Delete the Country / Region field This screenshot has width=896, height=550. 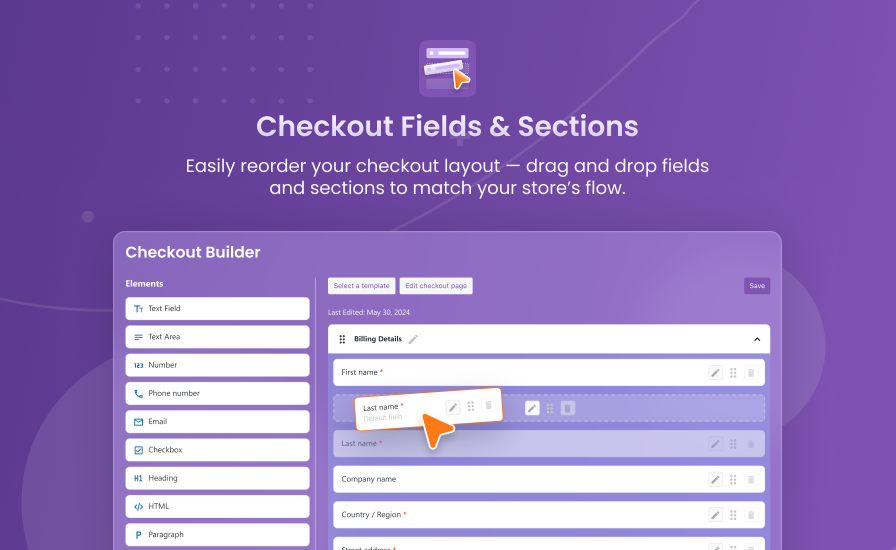coord(751,515)
